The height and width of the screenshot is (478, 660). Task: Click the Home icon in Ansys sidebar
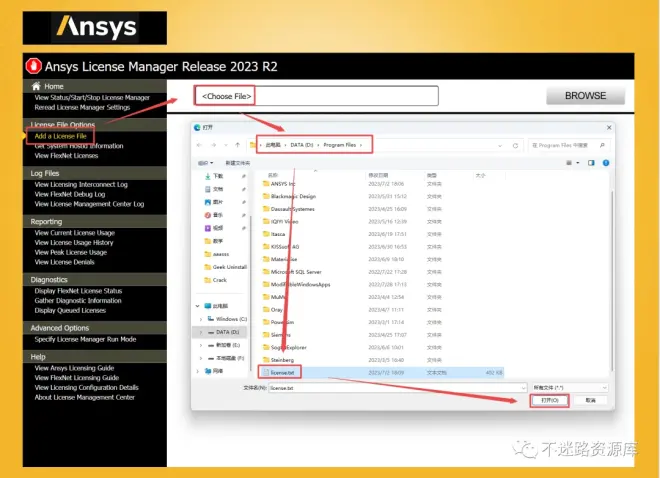point(36,86)
